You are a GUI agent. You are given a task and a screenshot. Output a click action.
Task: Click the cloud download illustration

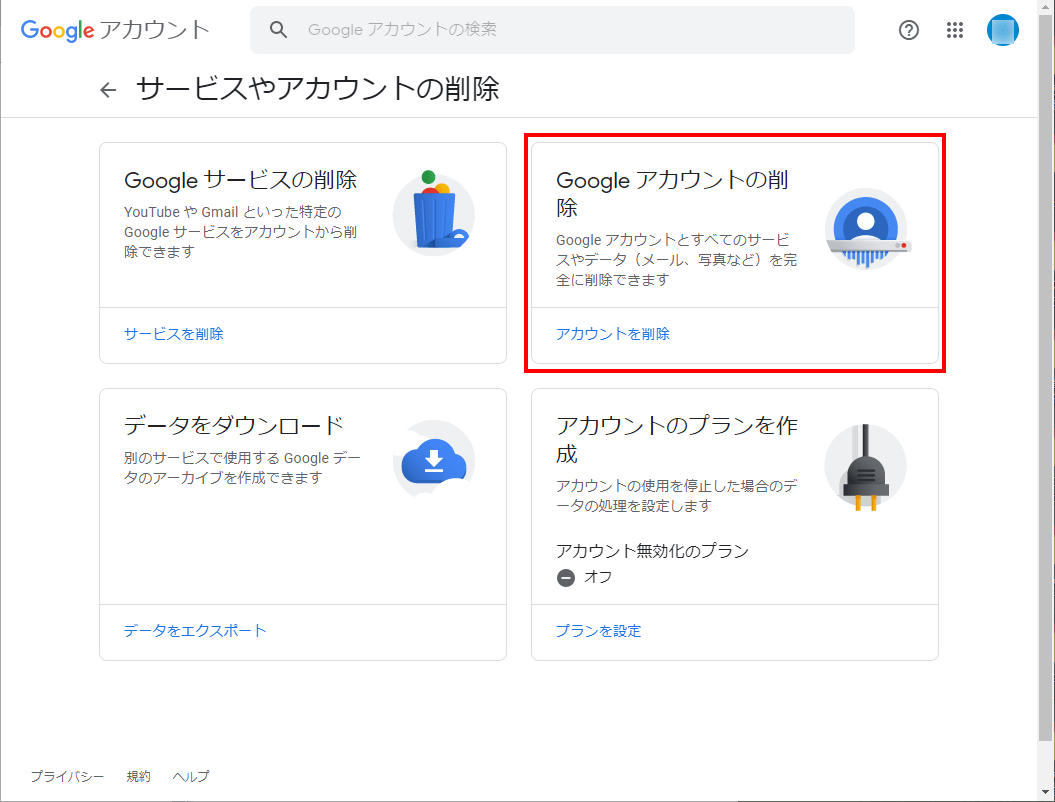(x=434, y=461)
